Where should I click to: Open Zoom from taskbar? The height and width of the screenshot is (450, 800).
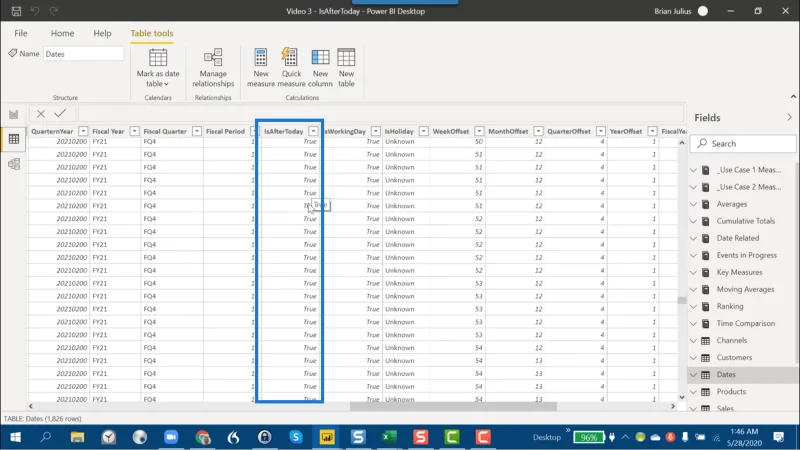coord(171,437)
